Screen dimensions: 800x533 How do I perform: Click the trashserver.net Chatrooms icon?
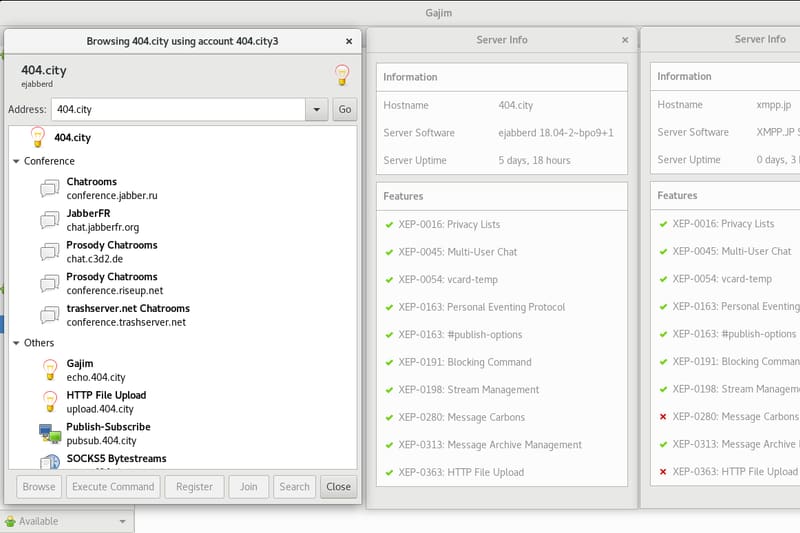[49, 315]
